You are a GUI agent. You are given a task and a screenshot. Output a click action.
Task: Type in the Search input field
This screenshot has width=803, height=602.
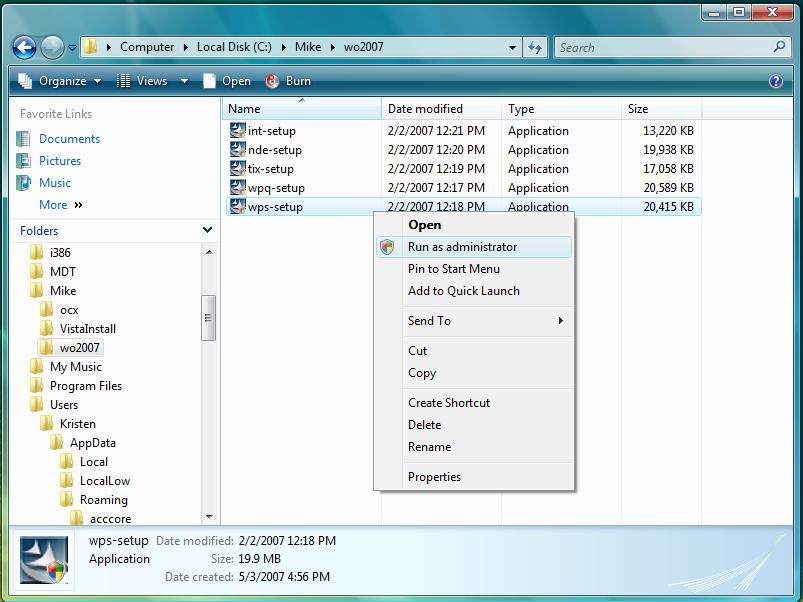coord(660,47)
